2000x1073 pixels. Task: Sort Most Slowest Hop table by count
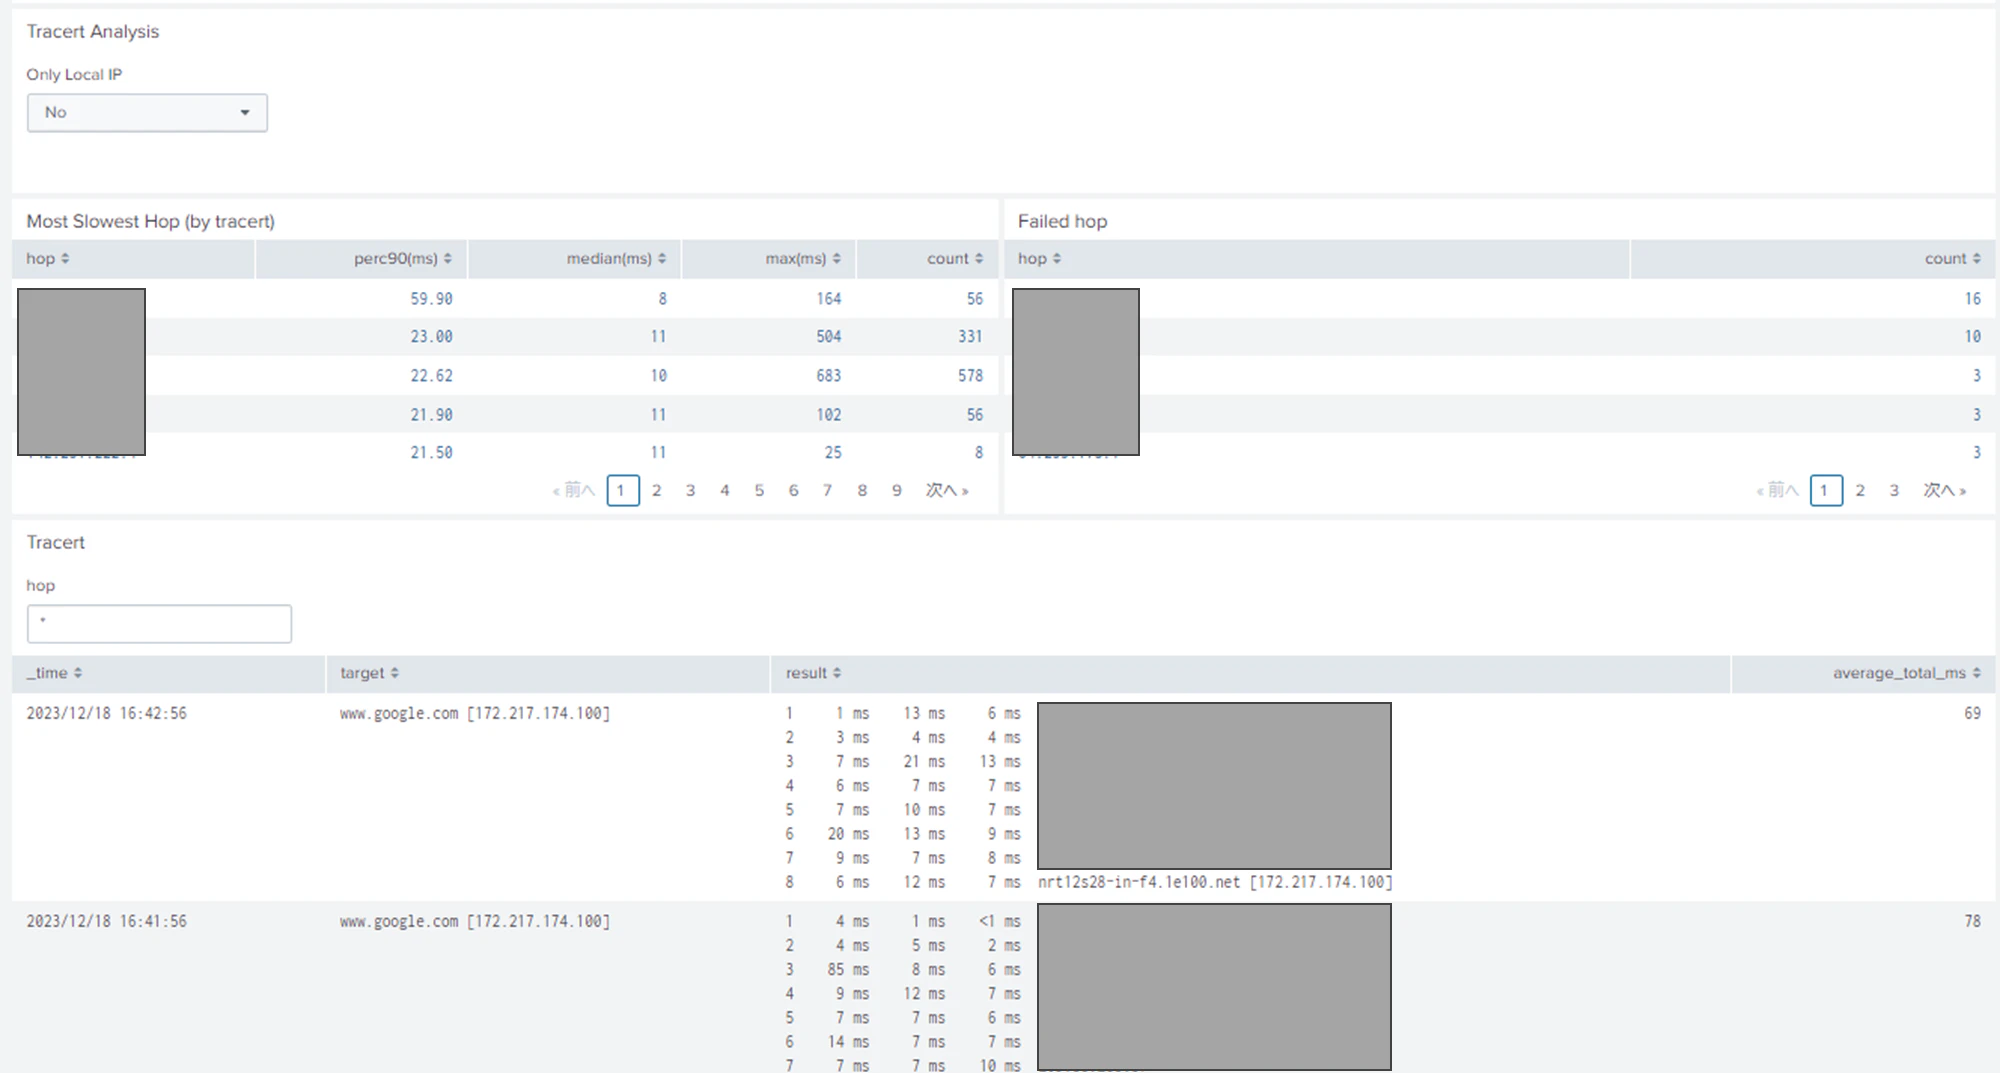coord(955,258)
